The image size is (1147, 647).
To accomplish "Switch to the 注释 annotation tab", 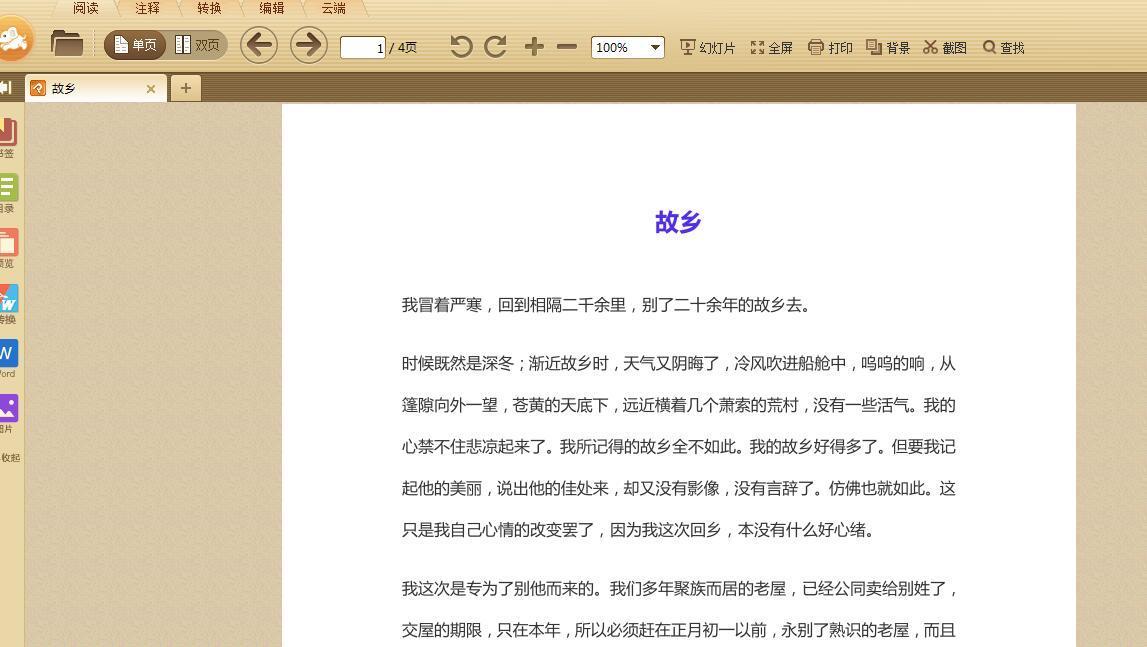I will tap(147, 8).
